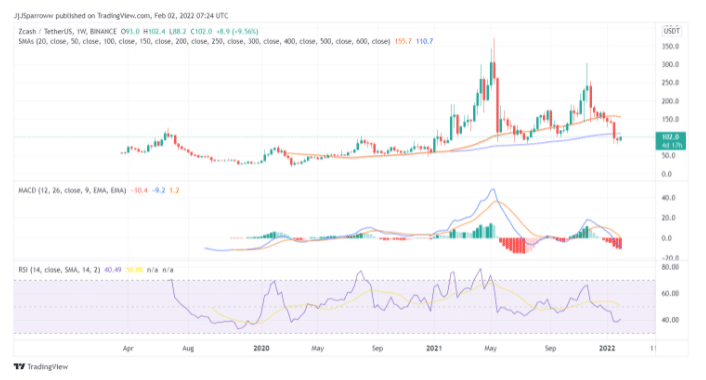The width and height of the screenshot is (706, 380).
Task: Click the 40.00 RSI axis label
Action: [670, 320]
